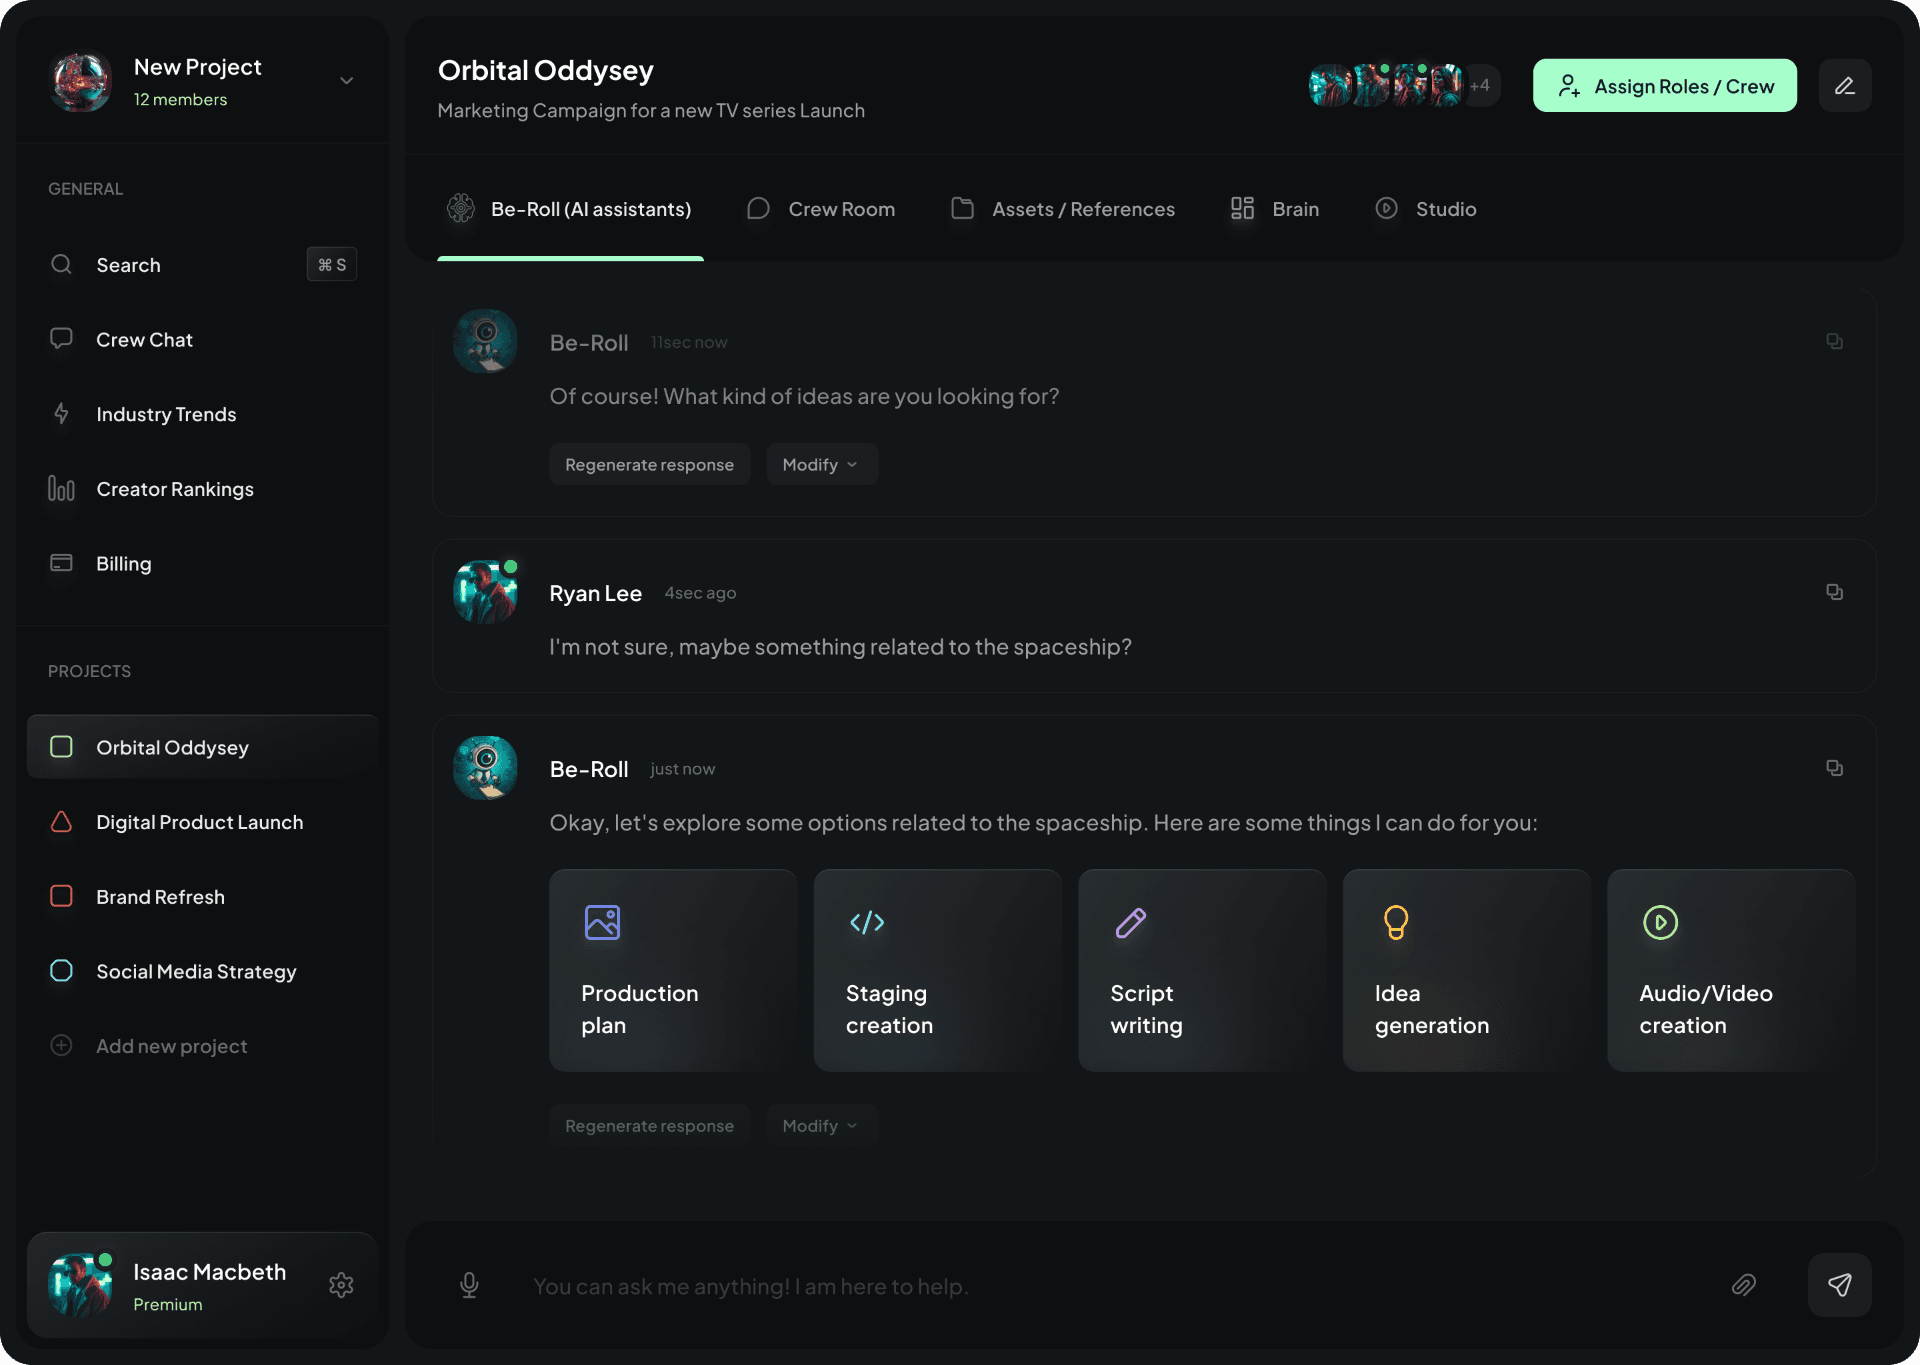Open the Modify dropdown under Be-Roll's reply

(x=820, y=463)
